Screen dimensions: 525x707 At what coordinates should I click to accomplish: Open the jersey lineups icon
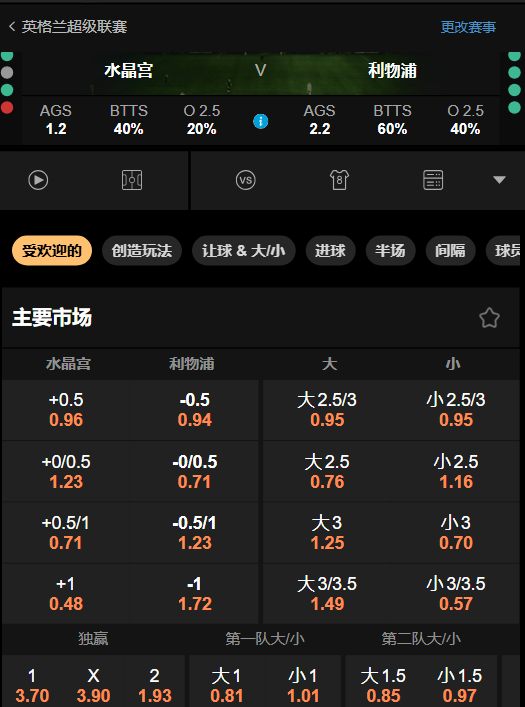[x=339, y=180]
